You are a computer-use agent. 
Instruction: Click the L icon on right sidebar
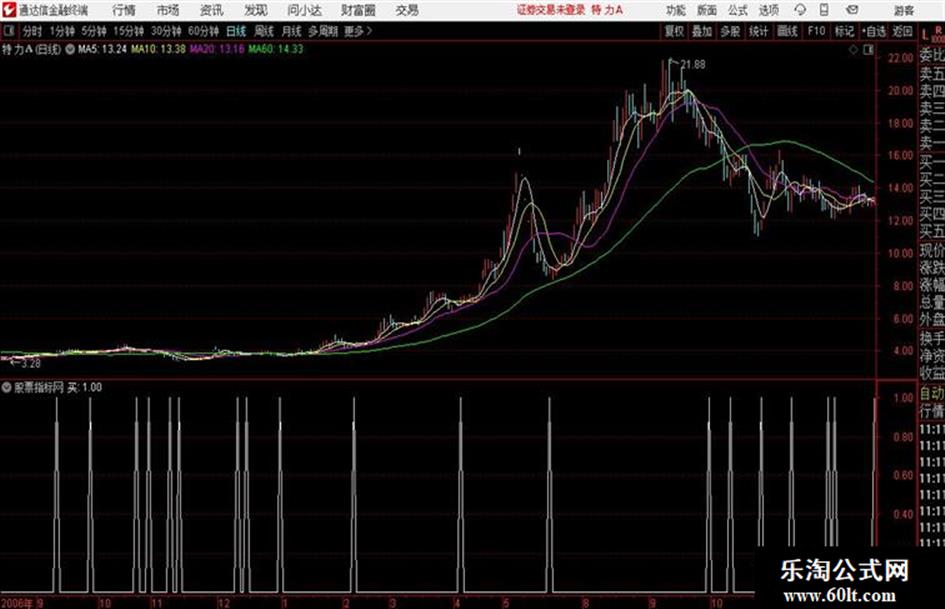tap(925, 35)
